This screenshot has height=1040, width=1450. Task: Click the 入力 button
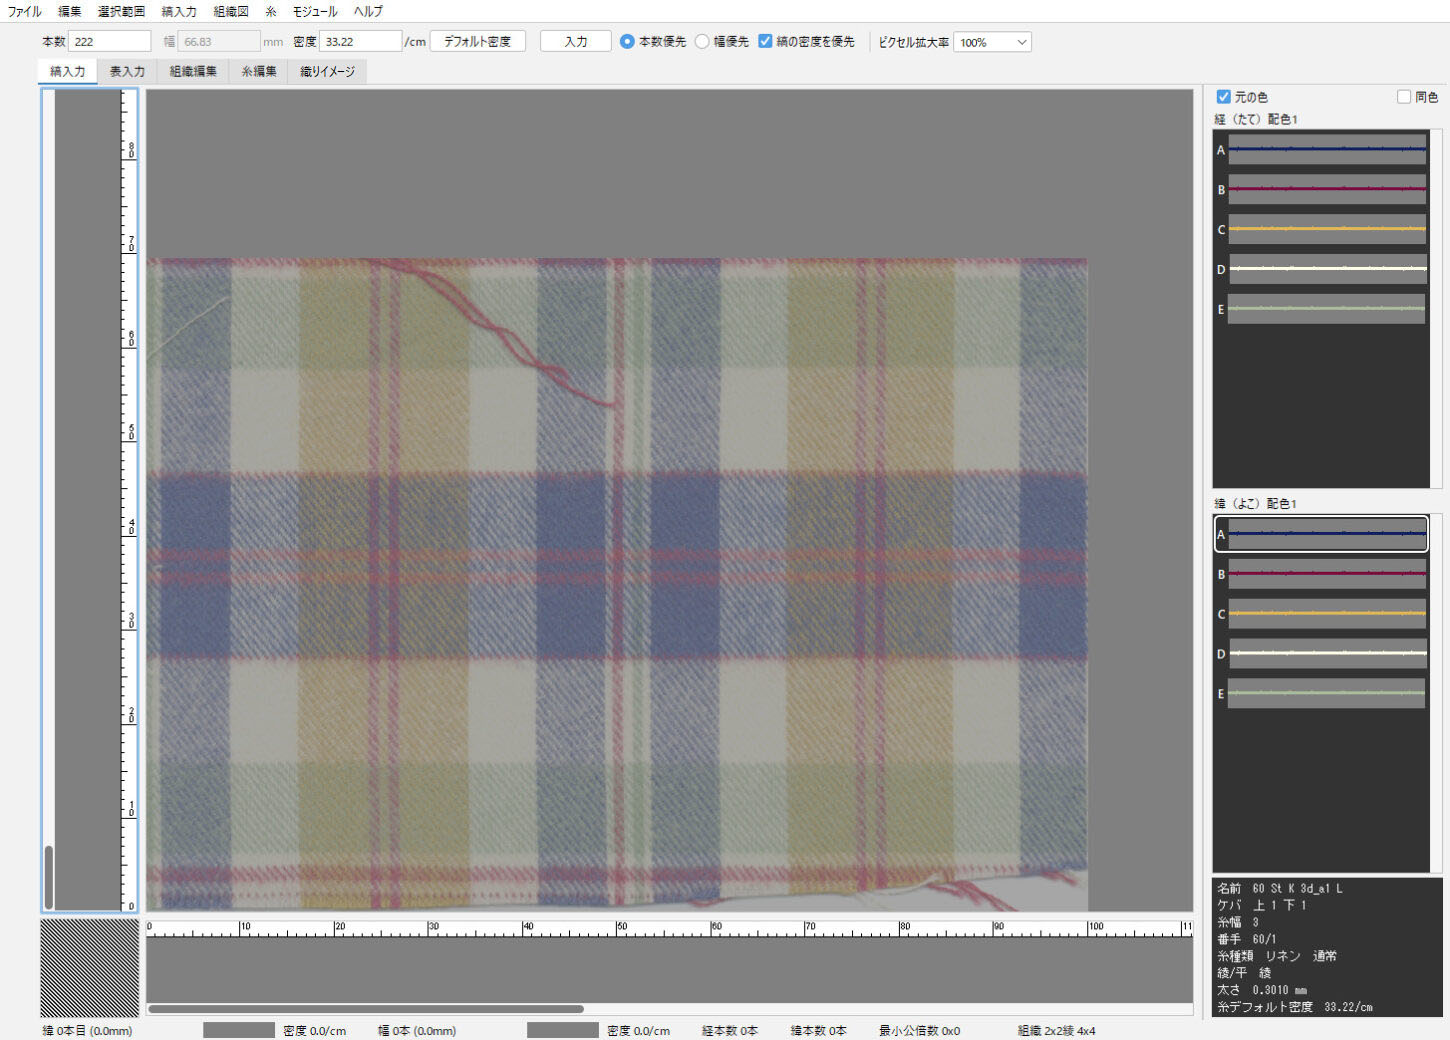tap(575, 42)
